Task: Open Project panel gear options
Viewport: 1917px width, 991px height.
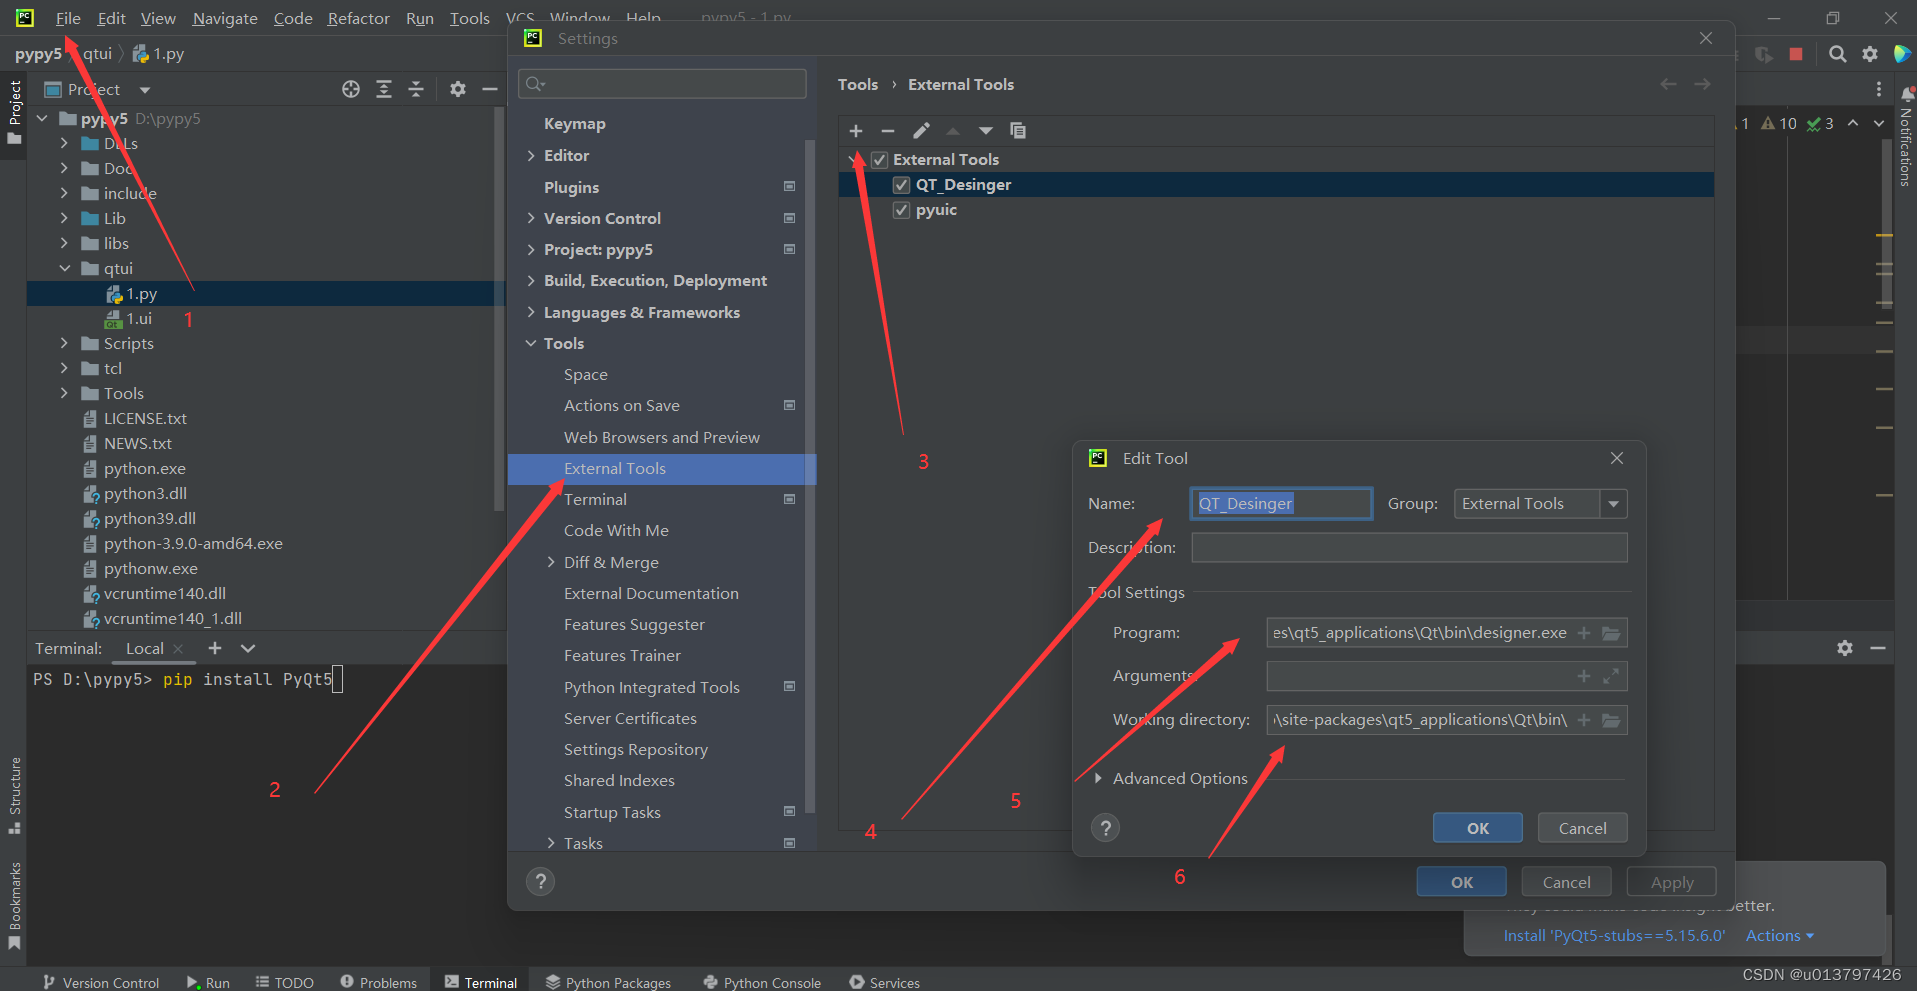Action: point(458,89)
